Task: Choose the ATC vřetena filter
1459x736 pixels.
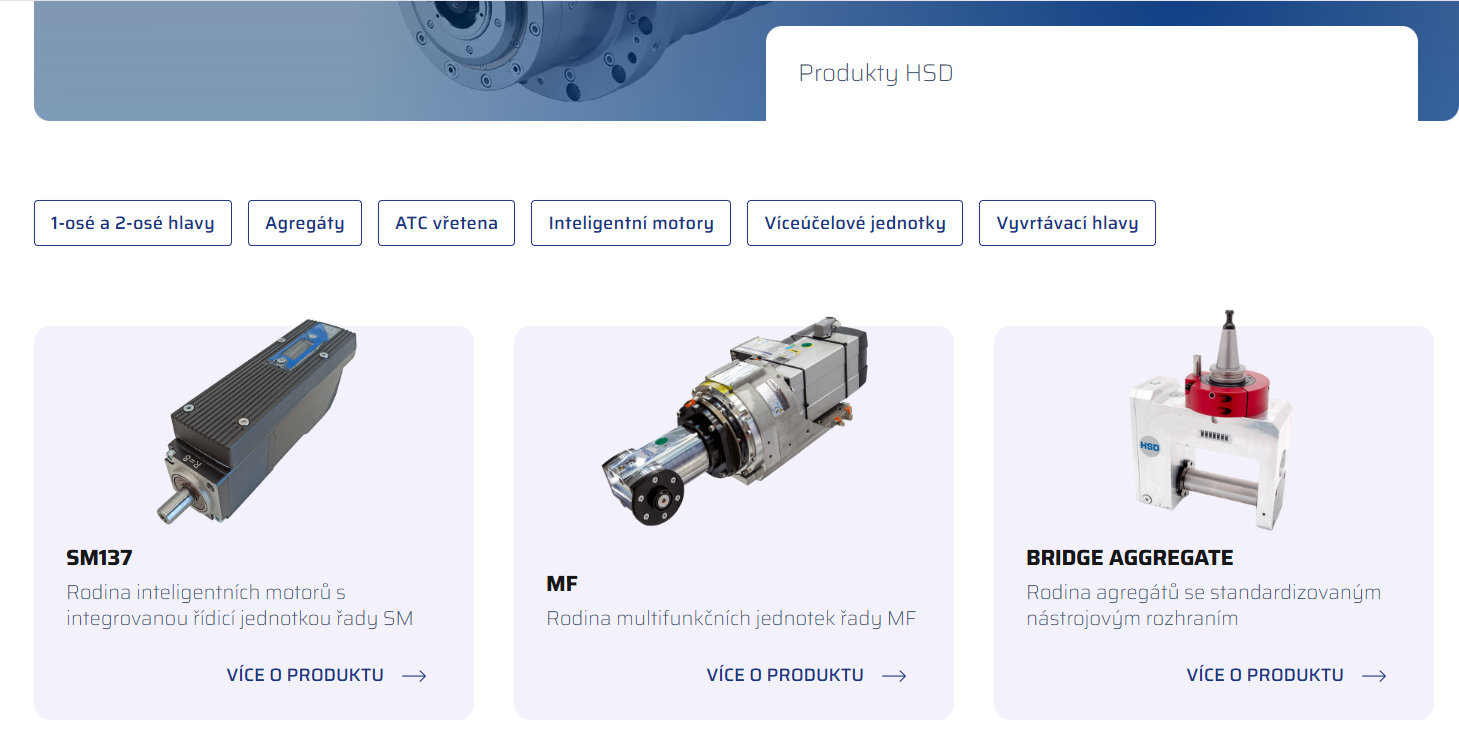Action: [x=446, y=223]
